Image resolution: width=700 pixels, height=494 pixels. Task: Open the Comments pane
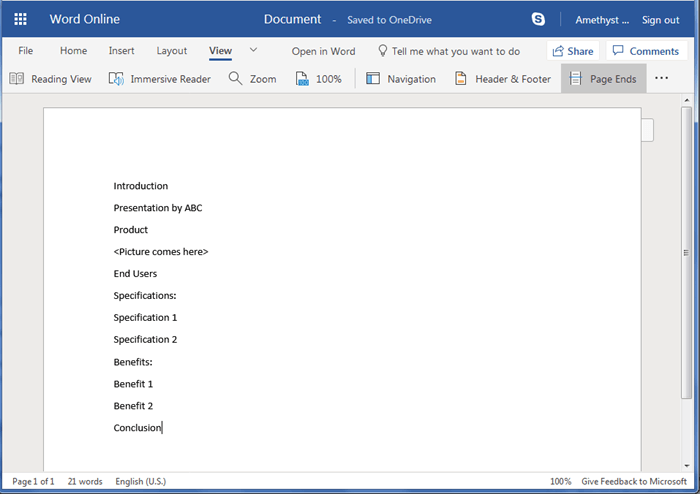point(645,51)
